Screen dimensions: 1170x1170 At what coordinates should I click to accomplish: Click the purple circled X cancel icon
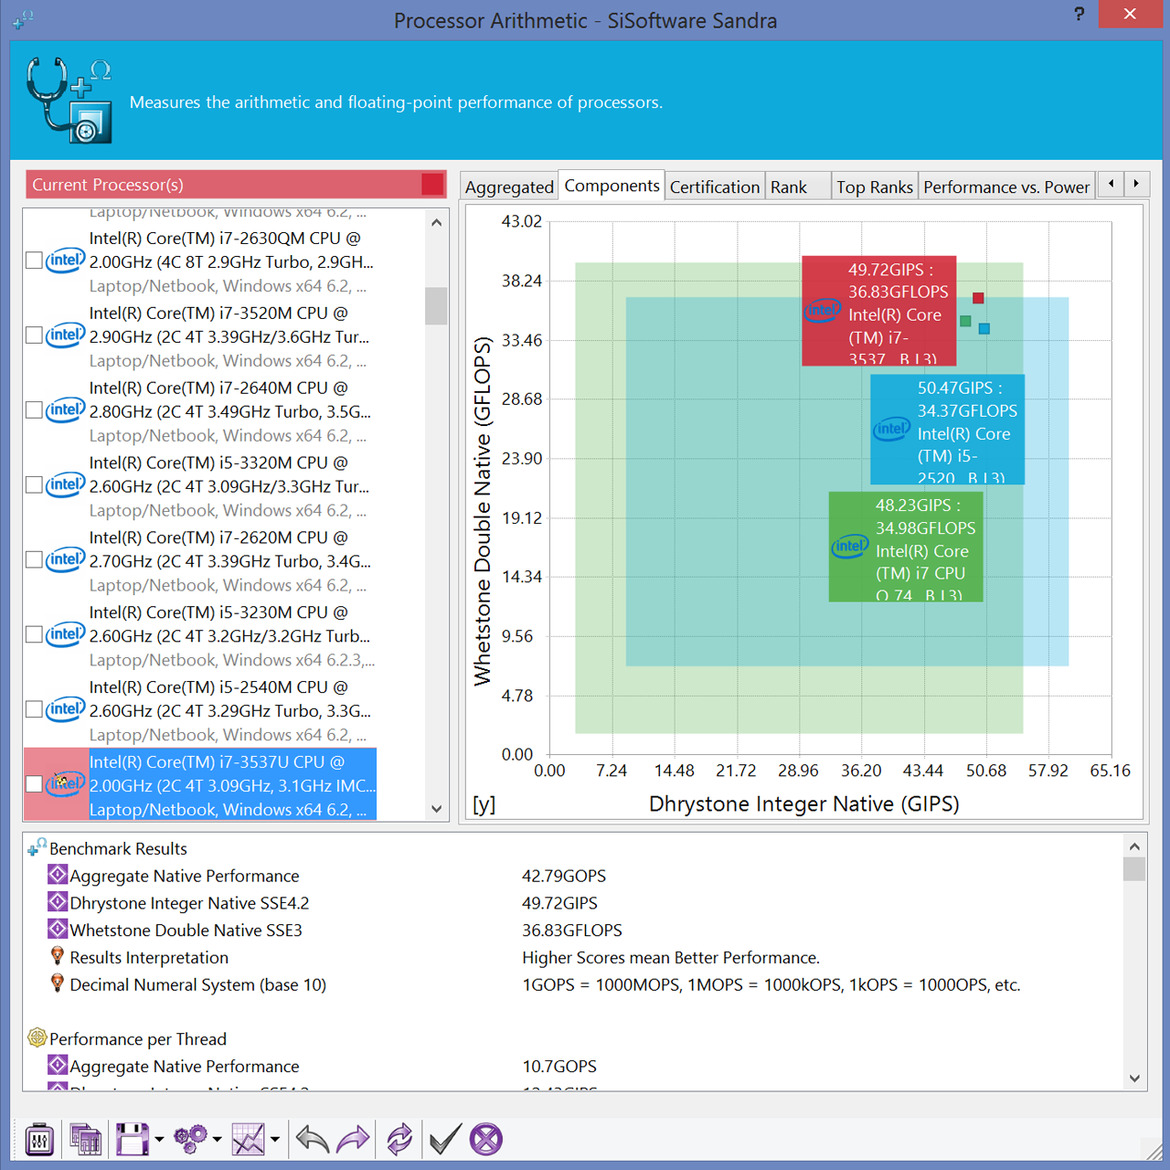[486, 1139]
